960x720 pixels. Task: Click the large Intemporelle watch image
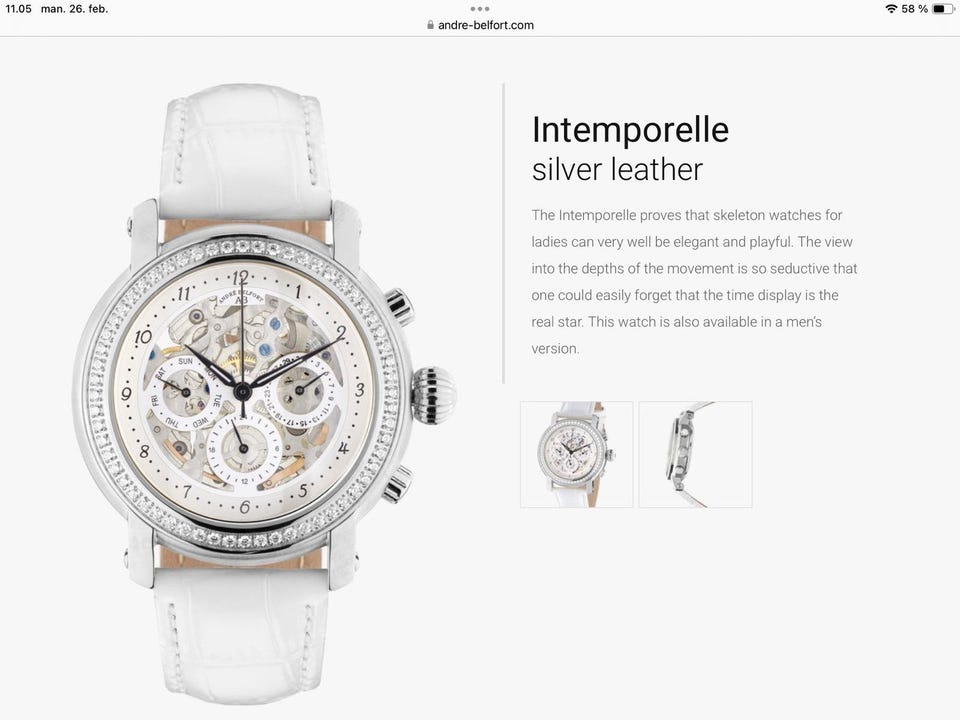click(264, 394)
